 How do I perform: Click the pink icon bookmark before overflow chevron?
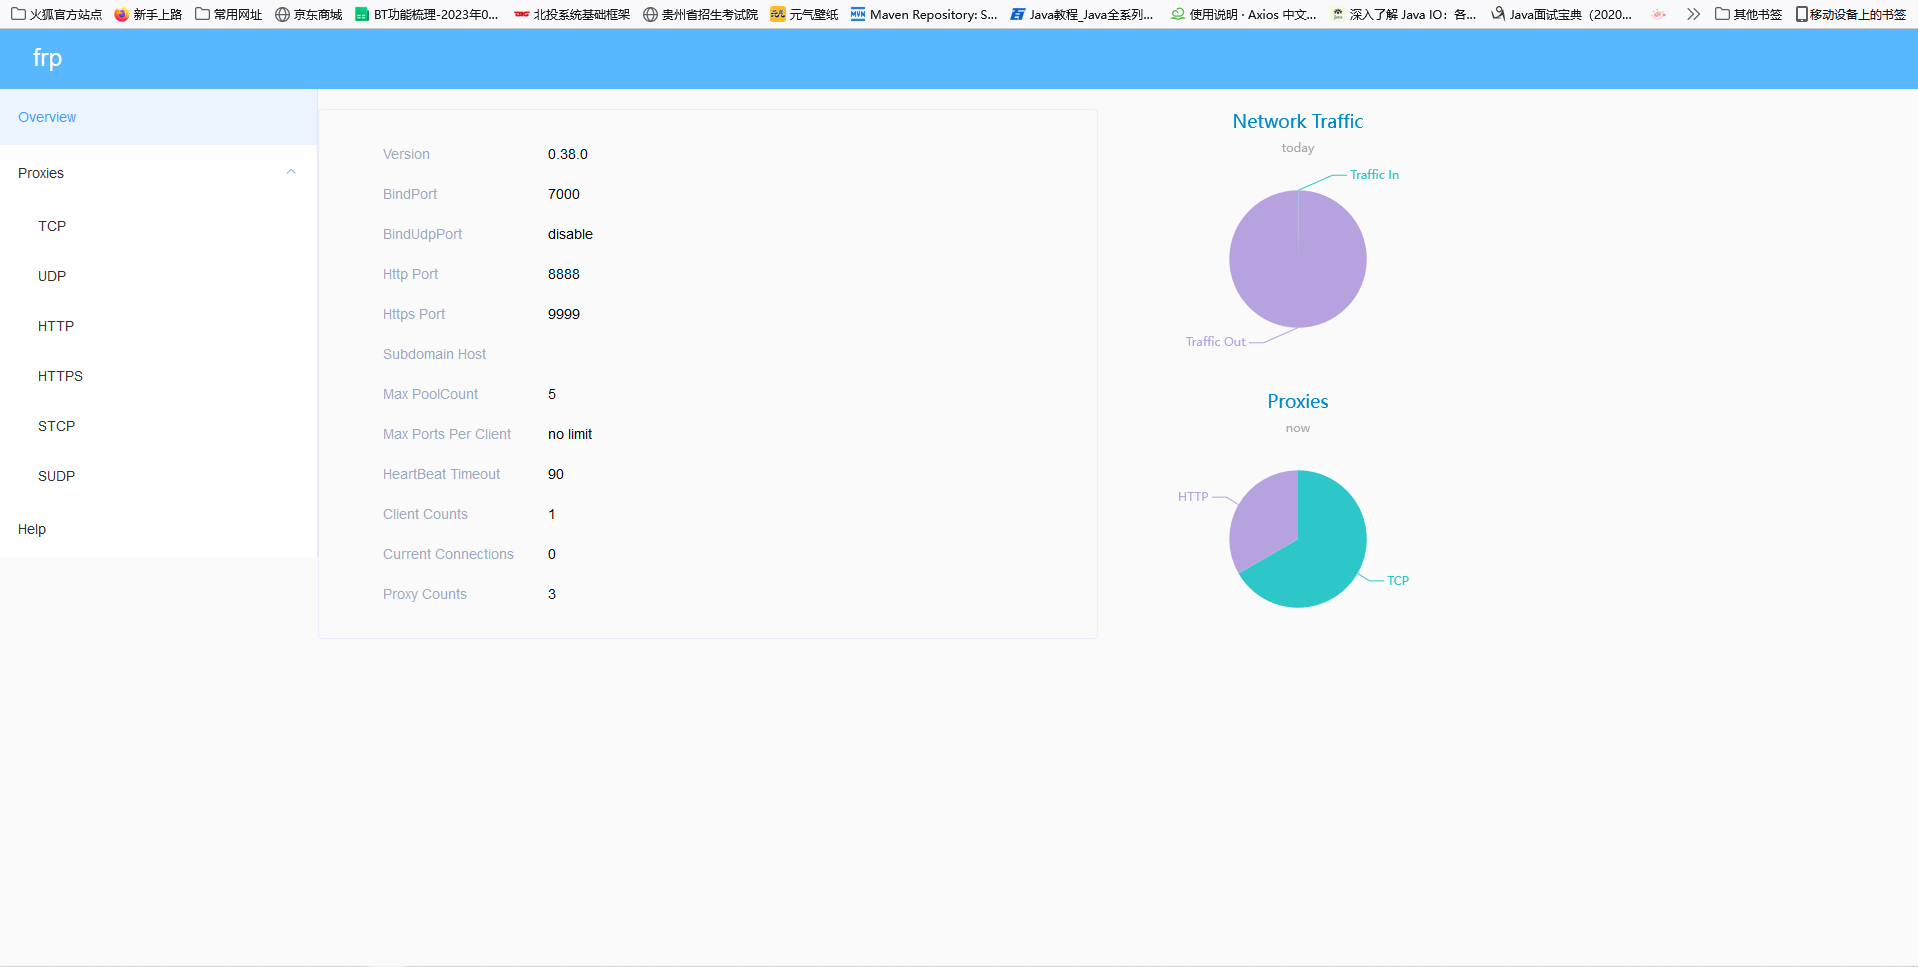1658,14
